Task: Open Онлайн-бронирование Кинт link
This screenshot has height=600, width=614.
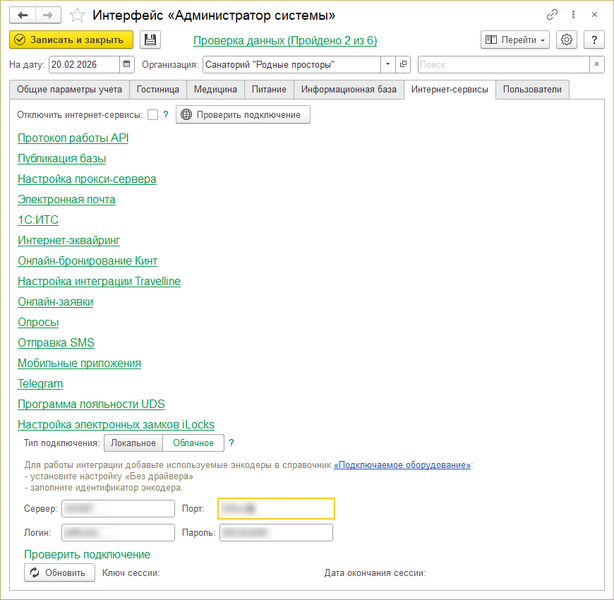Action: [88, 261]
